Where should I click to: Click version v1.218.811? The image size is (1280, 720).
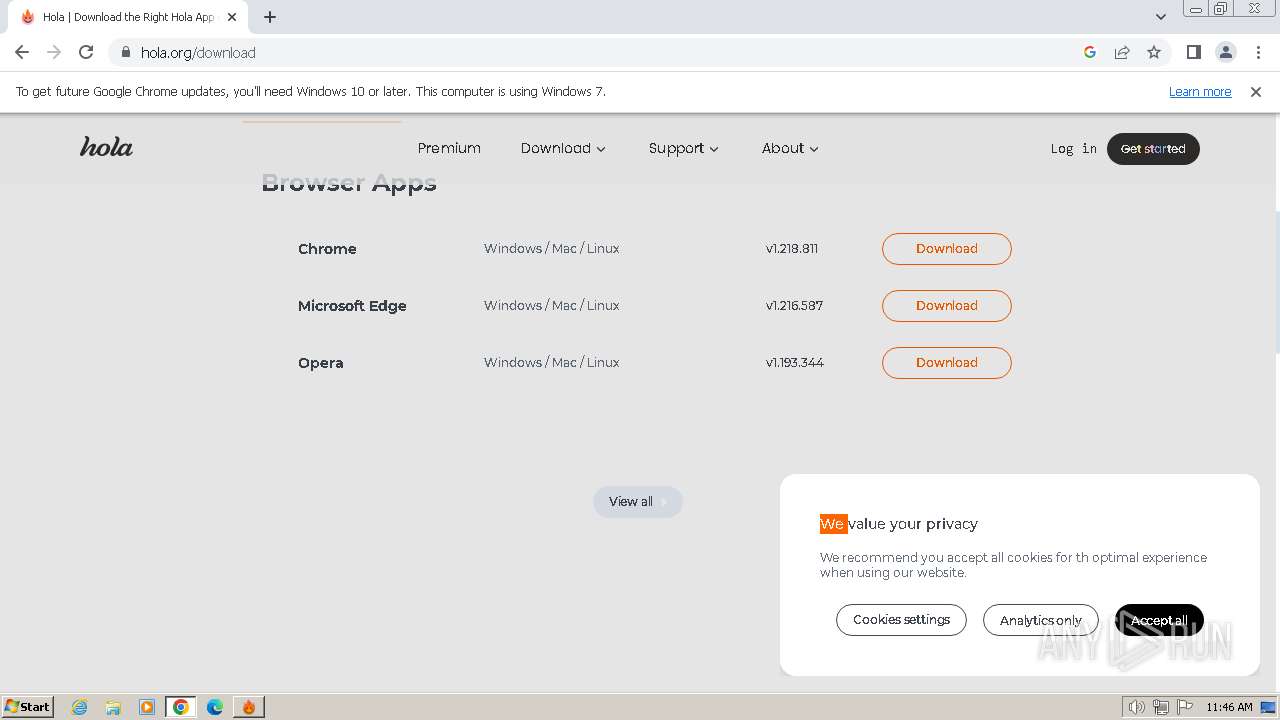click(792, 248)
